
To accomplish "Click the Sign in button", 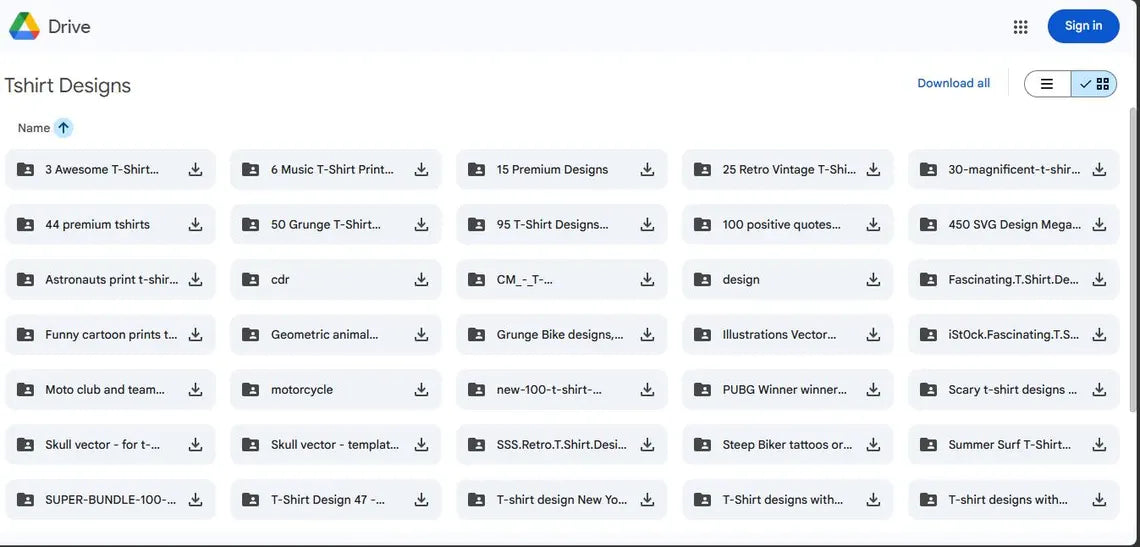I will pyautogui.click(x=1083, y=26).
